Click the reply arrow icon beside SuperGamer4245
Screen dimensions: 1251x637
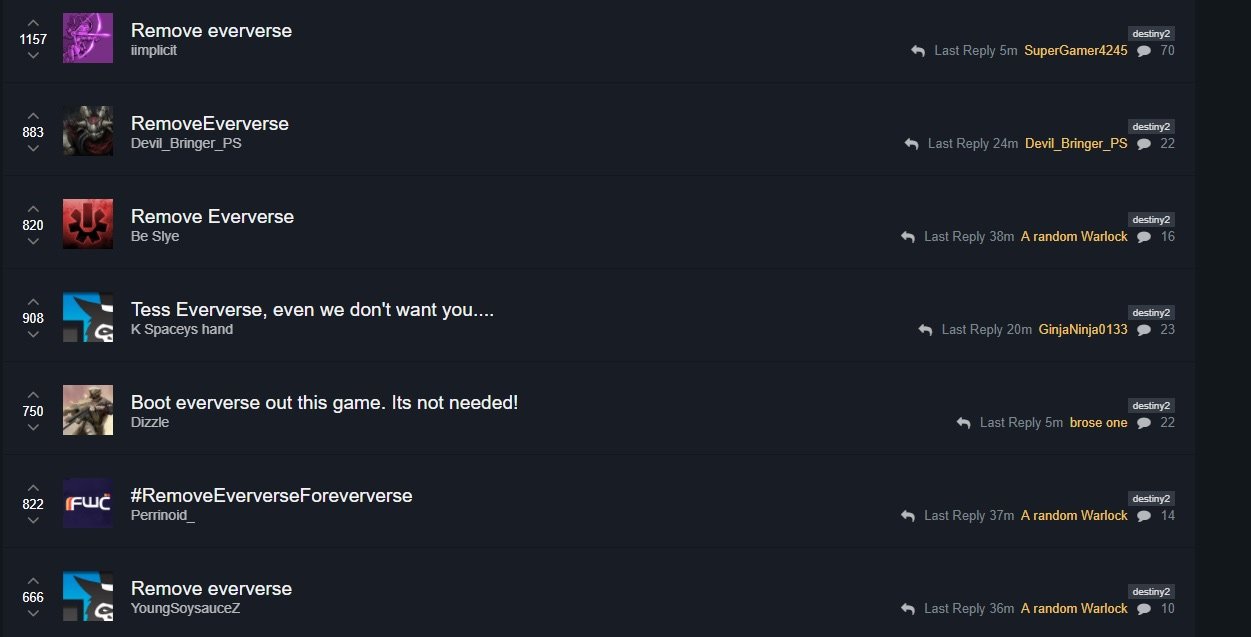point(918,51)
